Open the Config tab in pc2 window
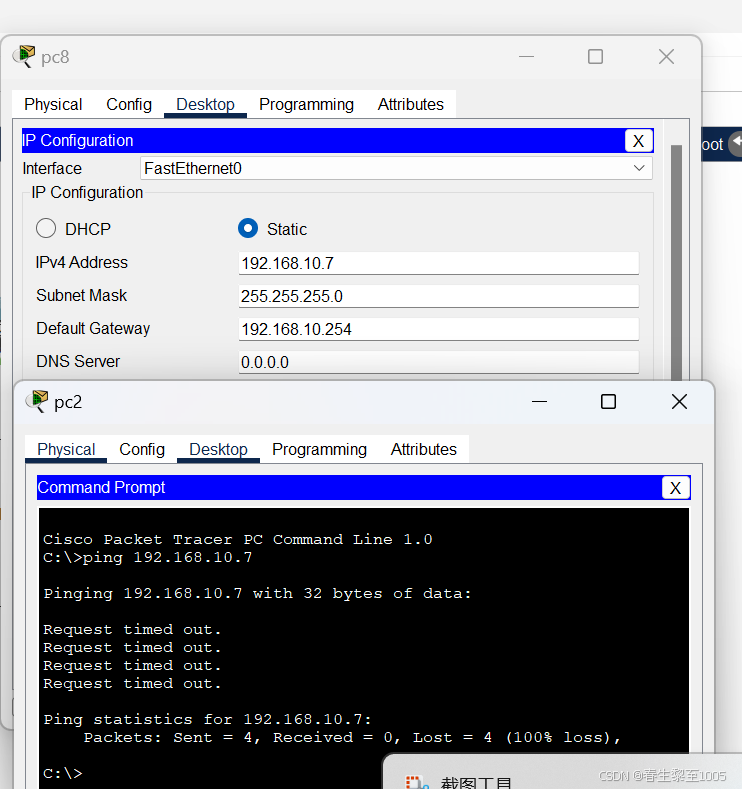 click(x=142, y=449)
